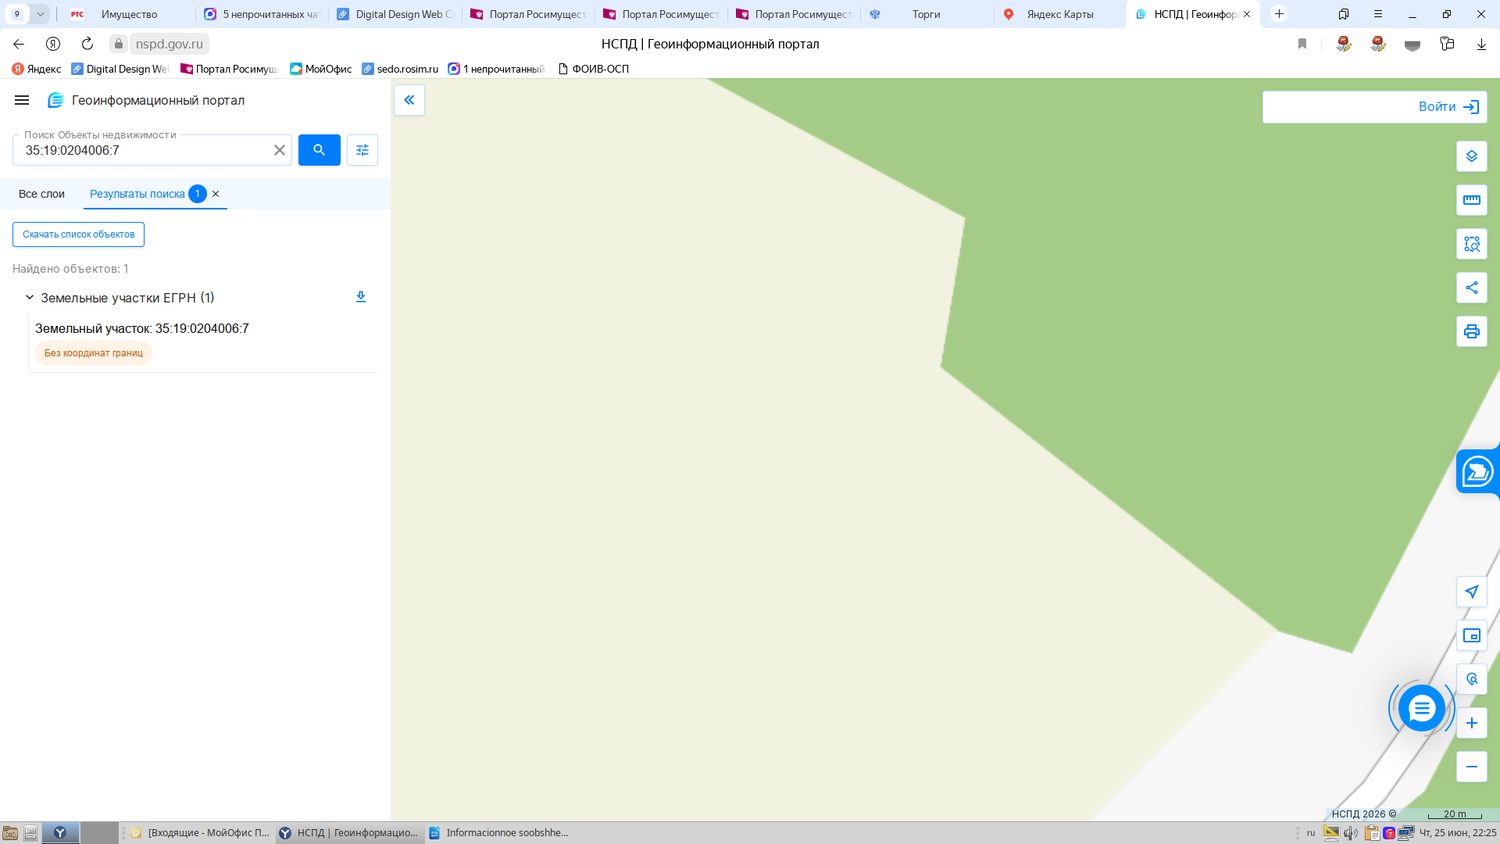
Task: Switch to the Торги browser tab
Action: point(926,14)
